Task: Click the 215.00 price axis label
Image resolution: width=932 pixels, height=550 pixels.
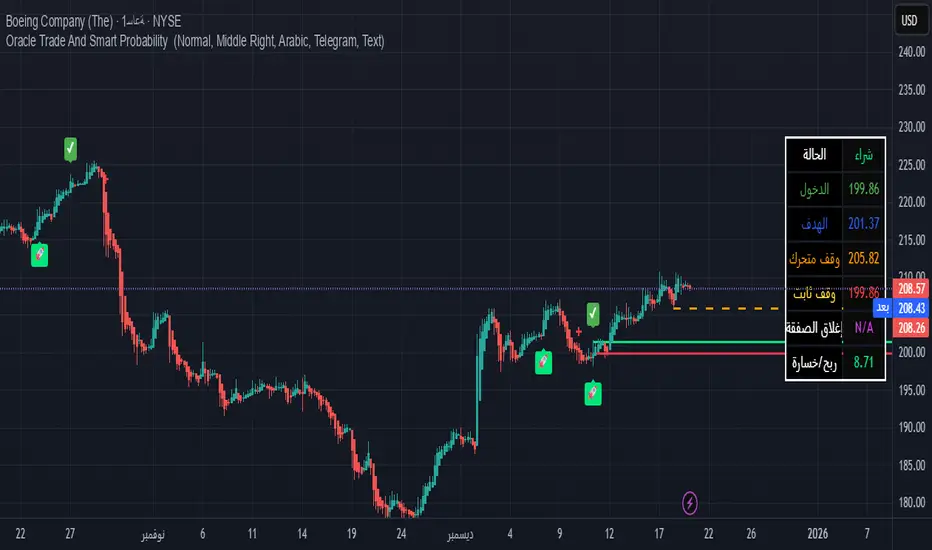Action: (x=912, y=240)
